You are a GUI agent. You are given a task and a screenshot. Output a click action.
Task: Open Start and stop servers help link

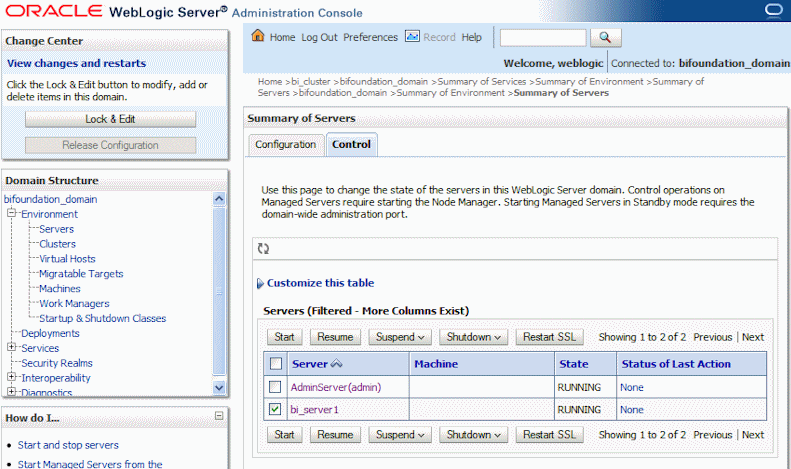(68, 445)
